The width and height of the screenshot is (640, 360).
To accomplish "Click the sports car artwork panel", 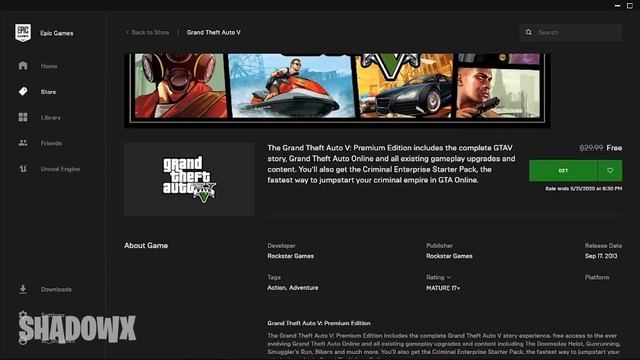I will [404, 86].
